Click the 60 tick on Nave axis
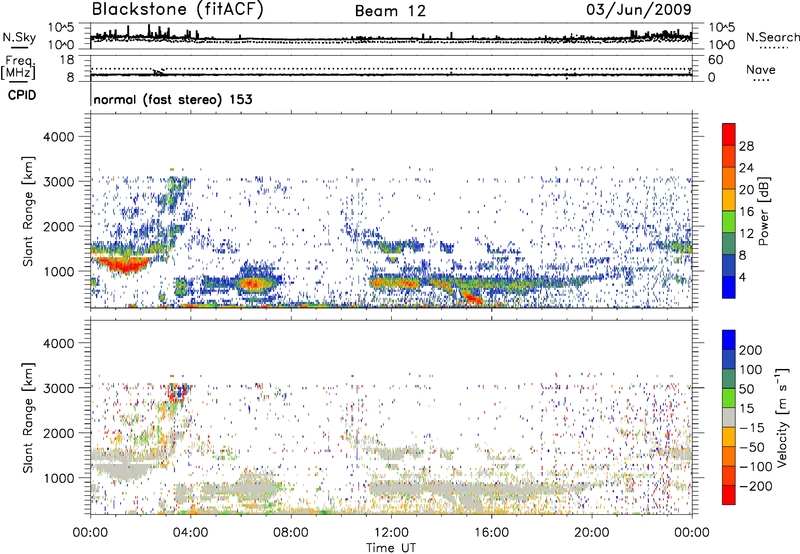Image resolution: width=800 pixels, height=554 pixels. tap(715, 60)
